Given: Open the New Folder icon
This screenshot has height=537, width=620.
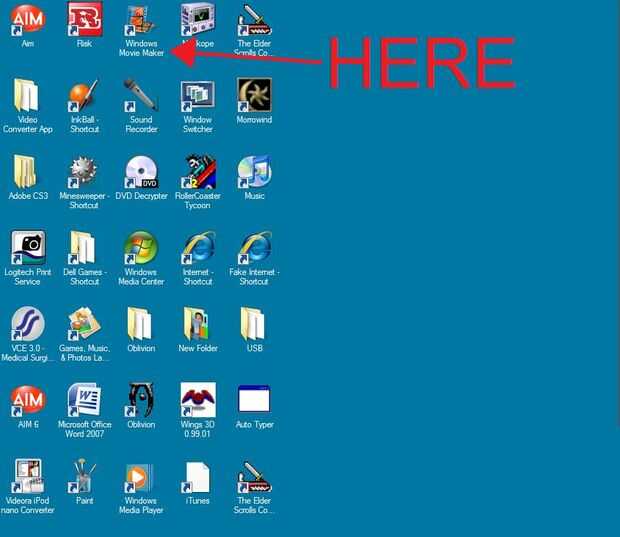Looking at the screenshot, I should (x=196, y=324).
